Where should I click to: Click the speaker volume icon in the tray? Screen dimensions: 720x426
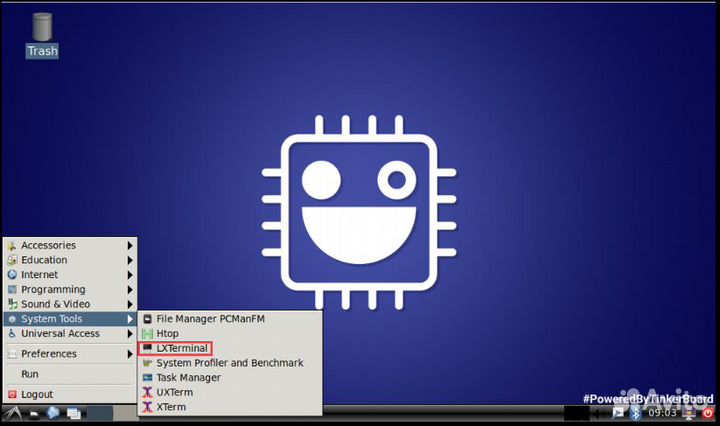(596, 414)
